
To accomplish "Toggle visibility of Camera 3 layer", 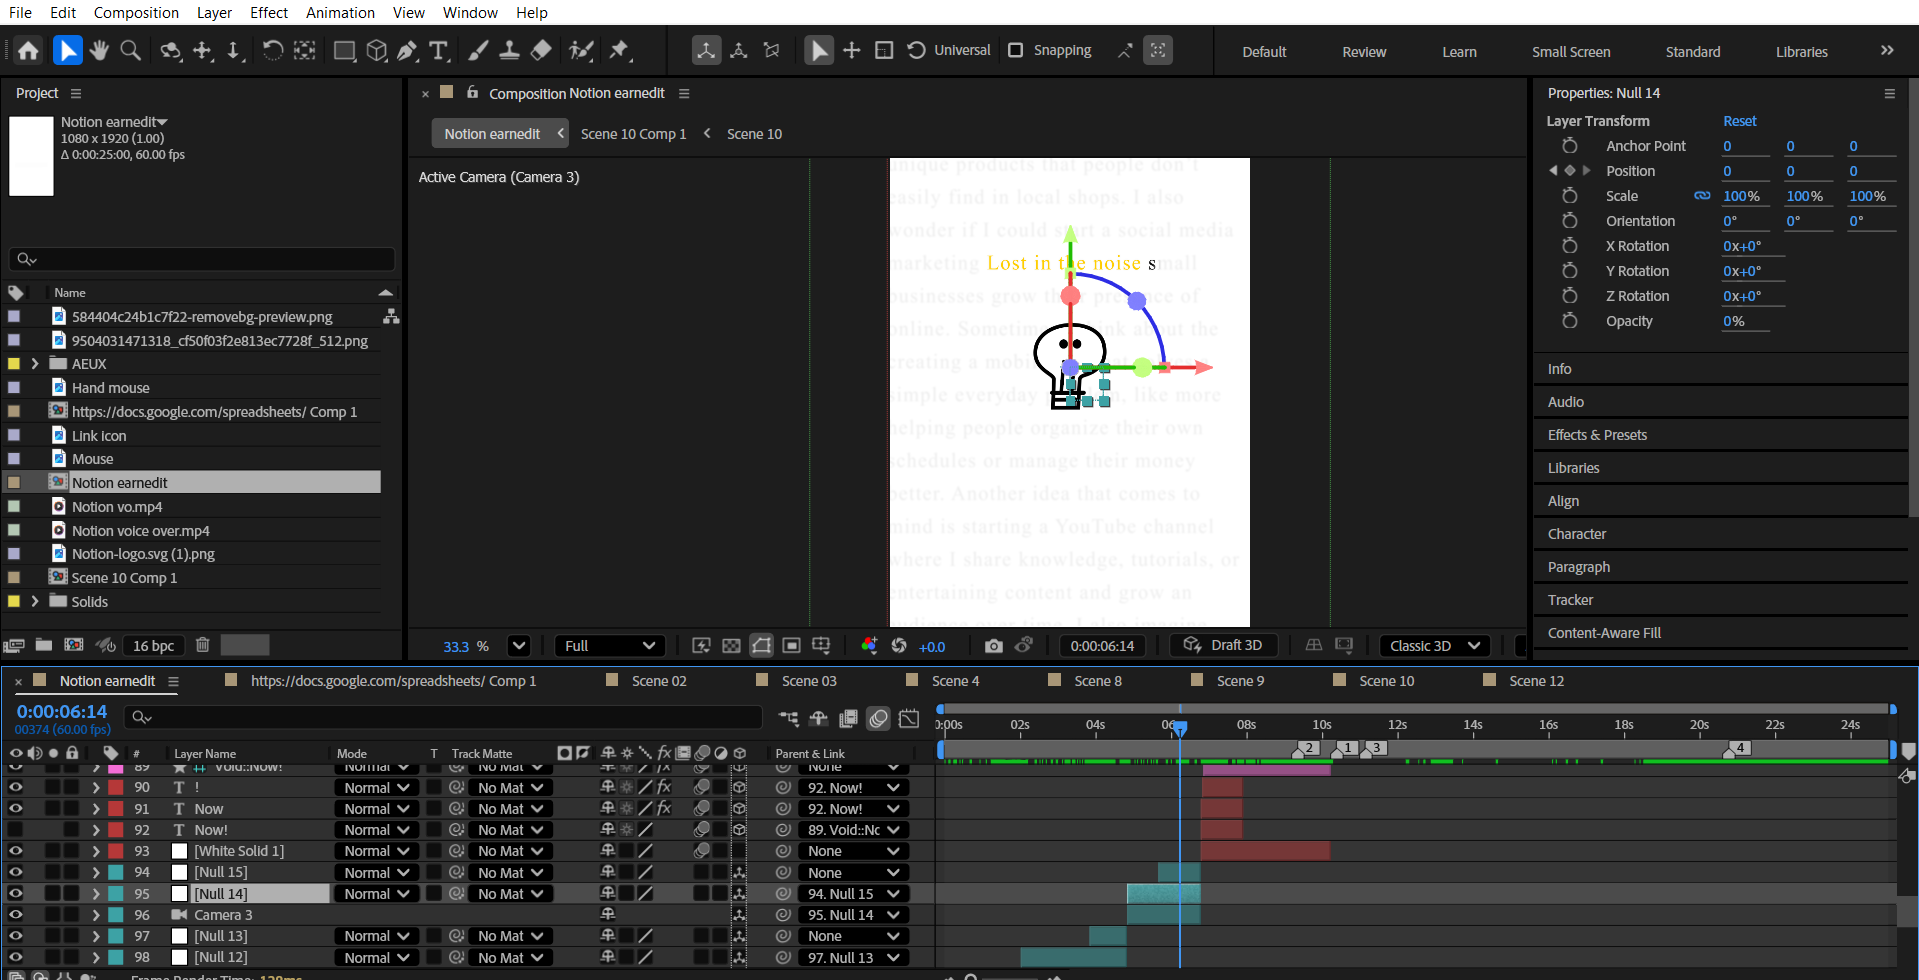I will click(x=16, y=915).
